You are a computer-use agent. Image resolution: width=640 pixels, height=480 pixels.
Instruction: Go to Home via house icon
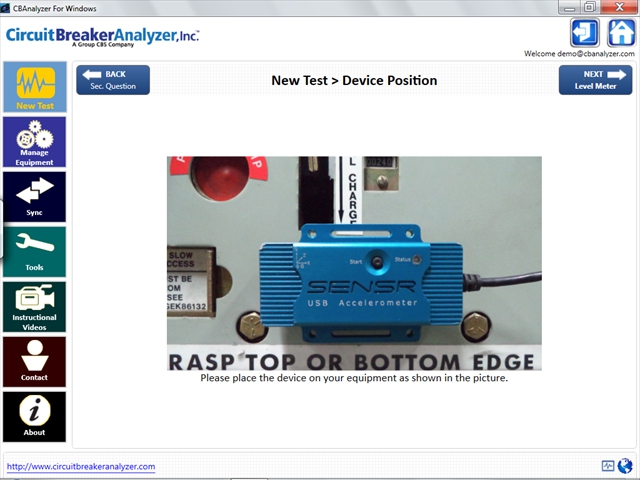click(x=621, y=33)
